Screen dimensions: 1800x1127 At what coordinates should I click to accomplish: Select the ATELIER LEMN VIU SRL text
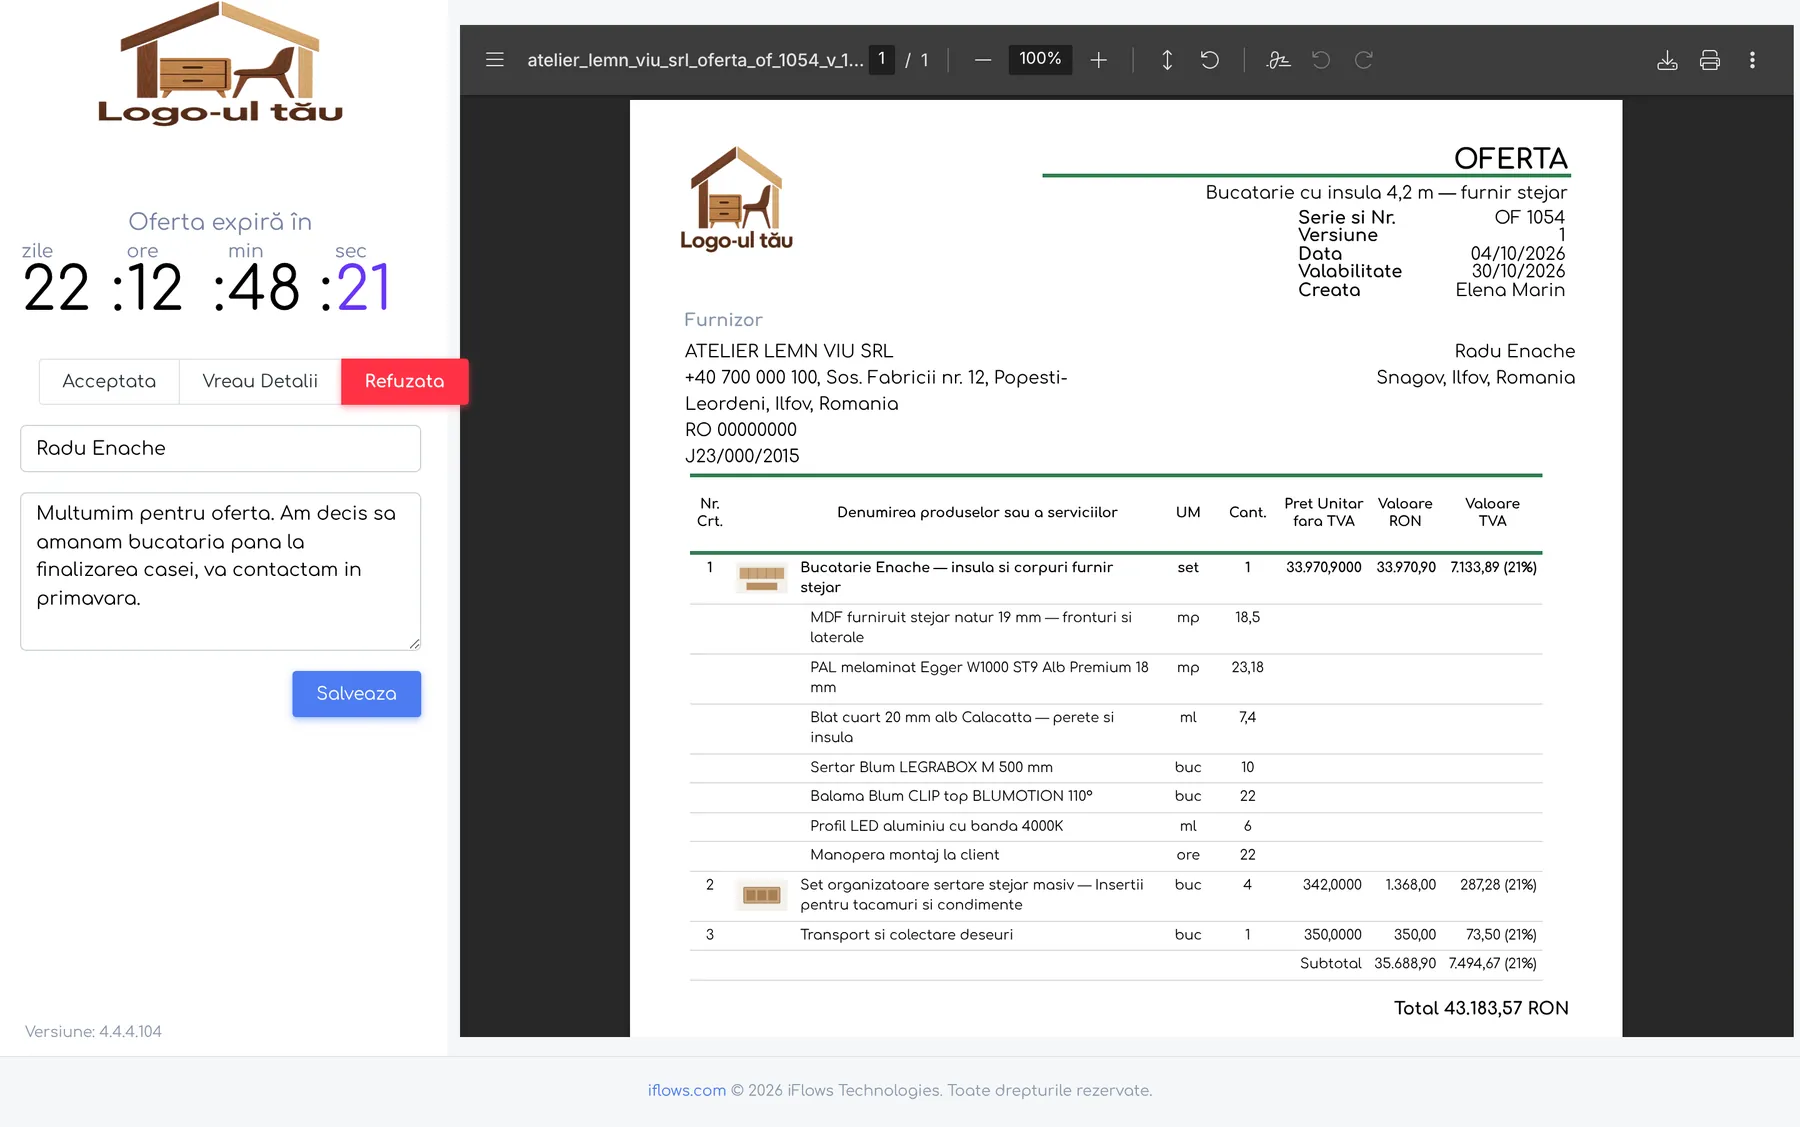tap(789, 351)
